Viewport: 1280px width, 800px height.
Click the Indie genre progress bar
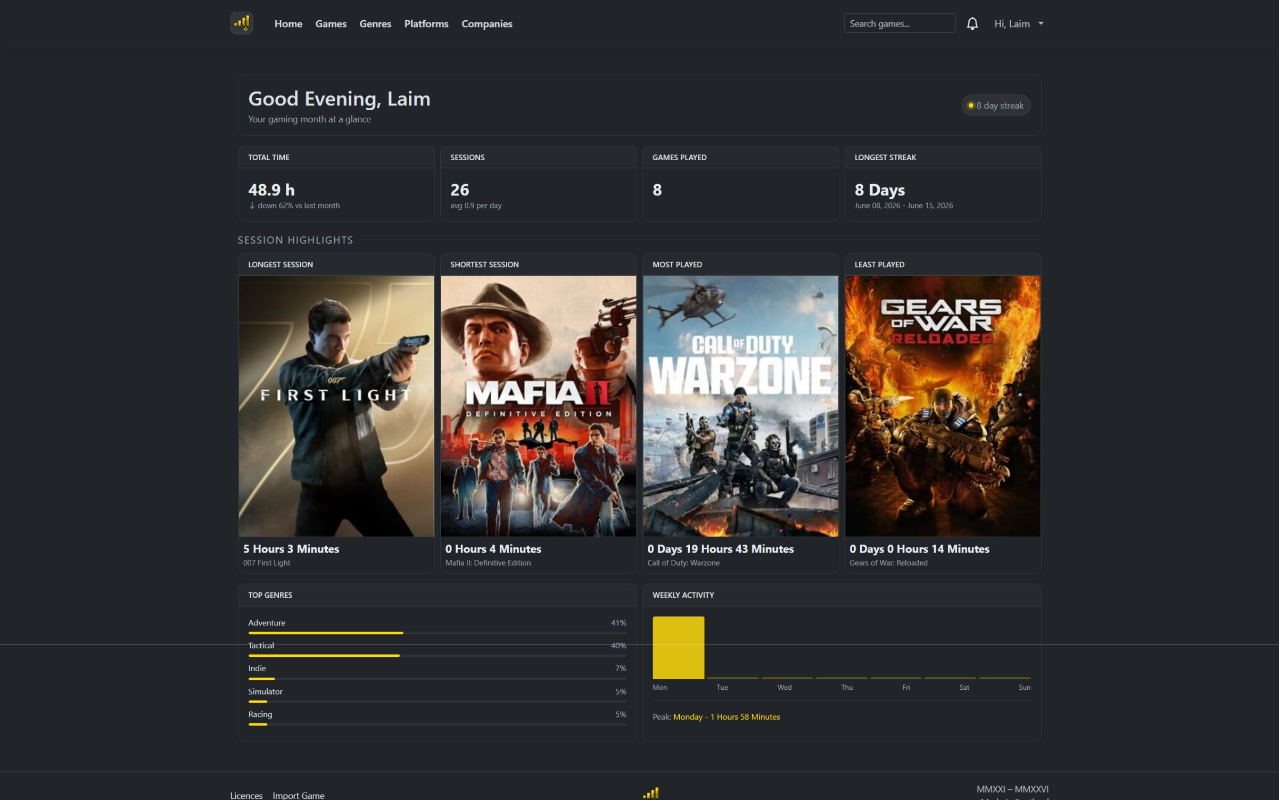pos(438,679)
